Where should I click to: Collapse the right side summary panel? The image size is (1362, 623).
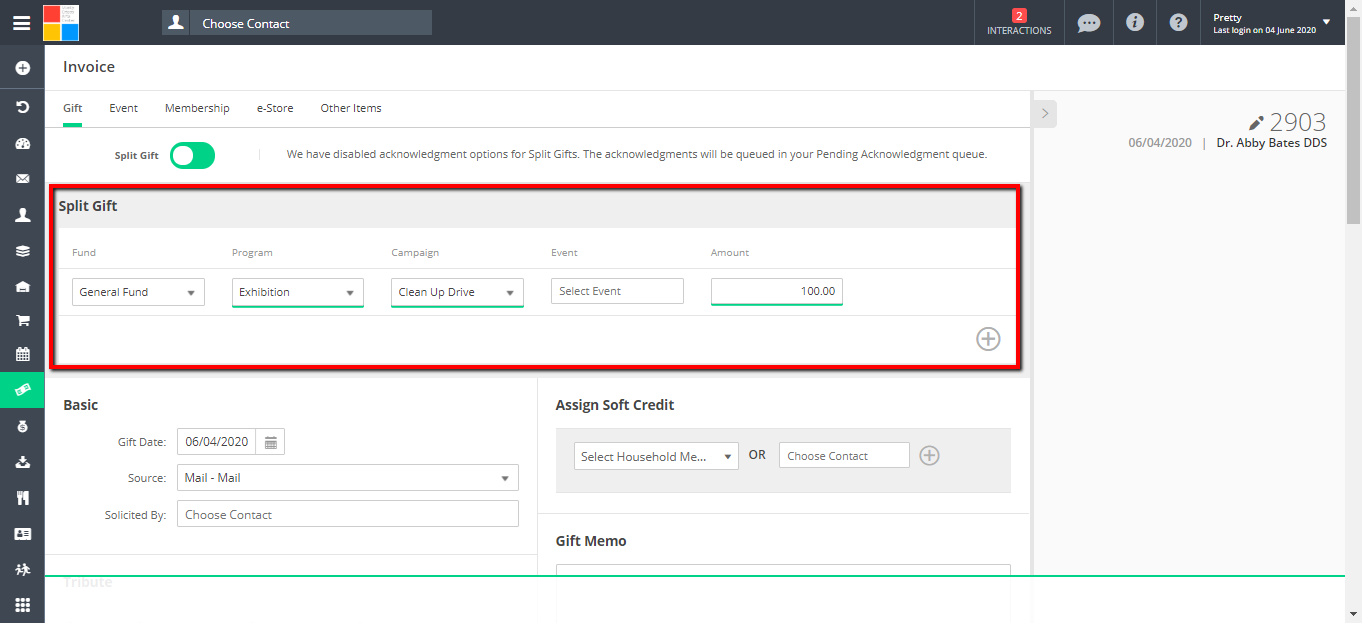[x=1044, y=114]
